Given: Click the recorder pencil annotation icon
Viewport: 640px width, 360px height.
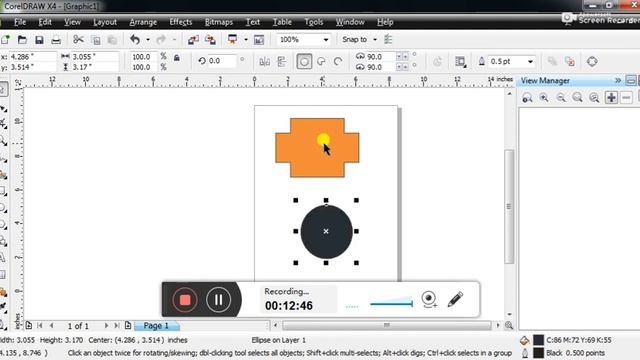Looking at the screenshot, I should tap(455, 299).
